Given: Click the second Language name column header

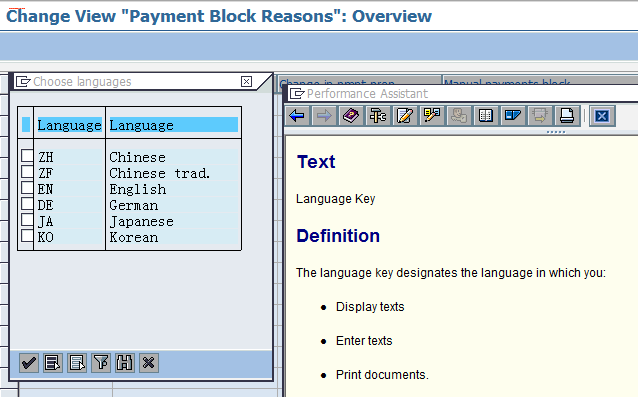Looking at the screenshot, I should click(x=173, y=125).
